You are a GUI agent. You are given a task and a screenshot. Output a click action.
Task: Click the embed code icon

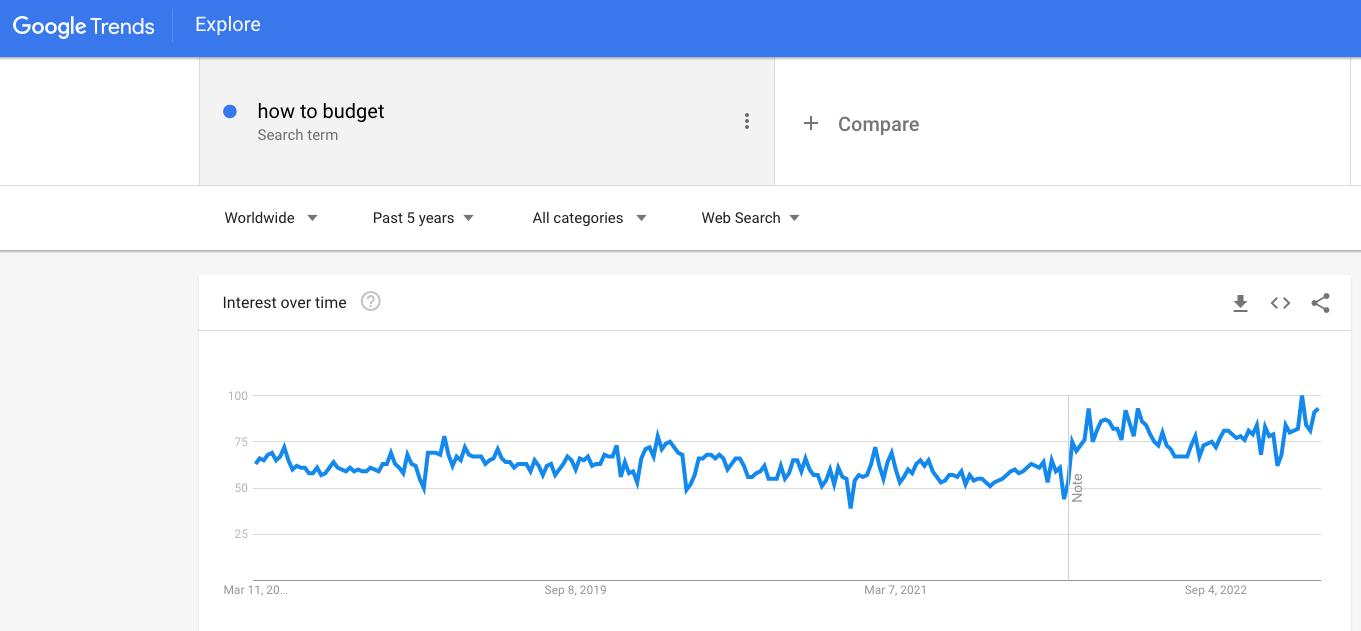point(1280,303)
